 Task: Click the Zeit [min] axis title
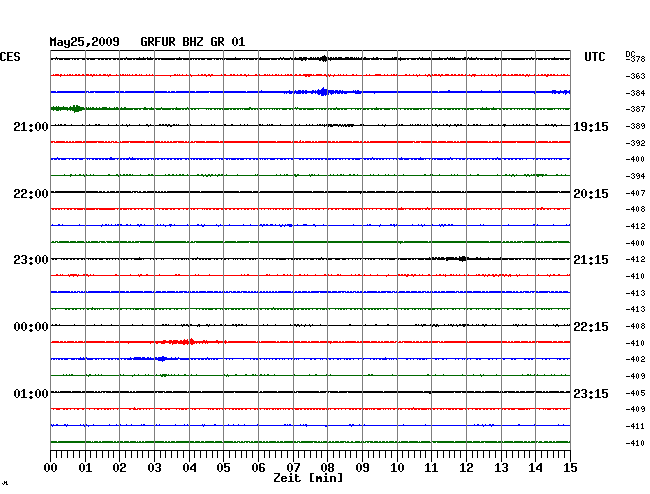[x=308, y=478]
